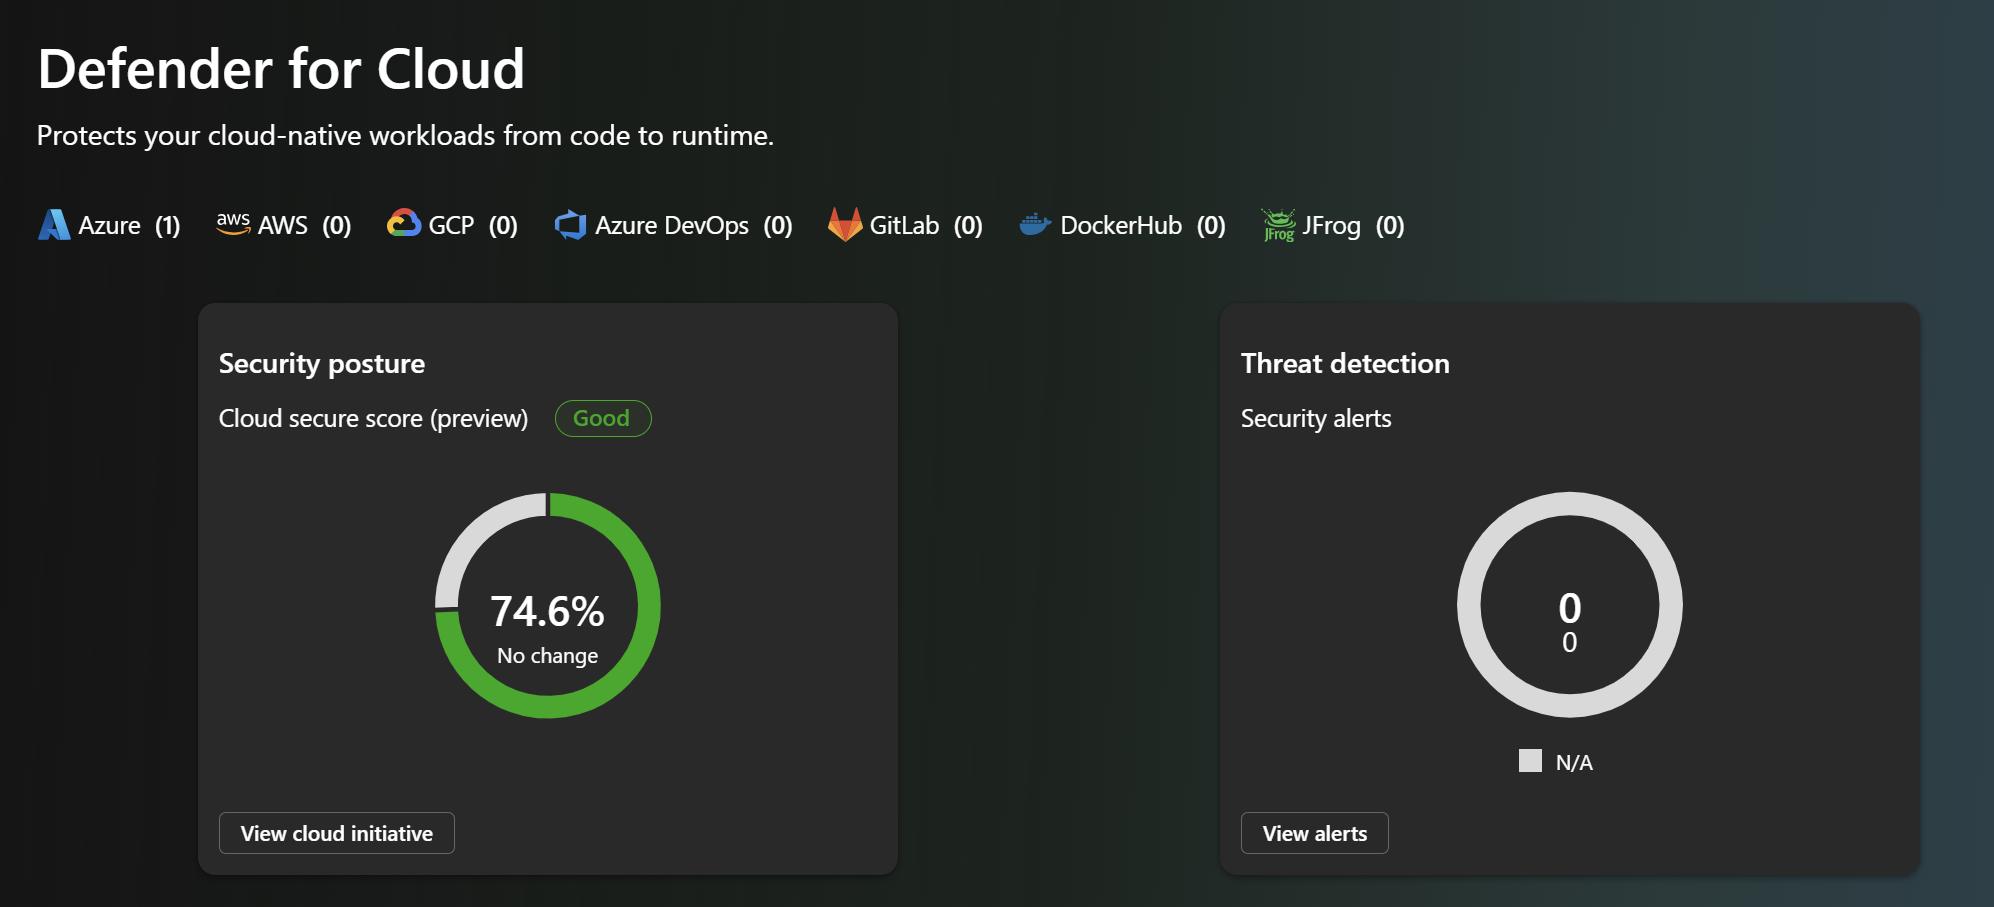This screenshot has height=907, width=1994.
Task: Open the Good secure score badge
Action: point(602,418)
